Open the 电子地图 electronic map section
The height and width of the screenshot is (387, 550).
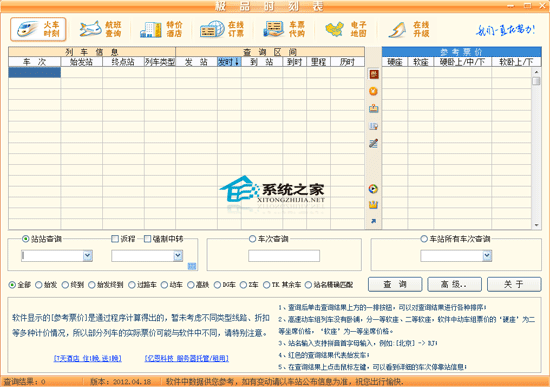pos(346,29)
